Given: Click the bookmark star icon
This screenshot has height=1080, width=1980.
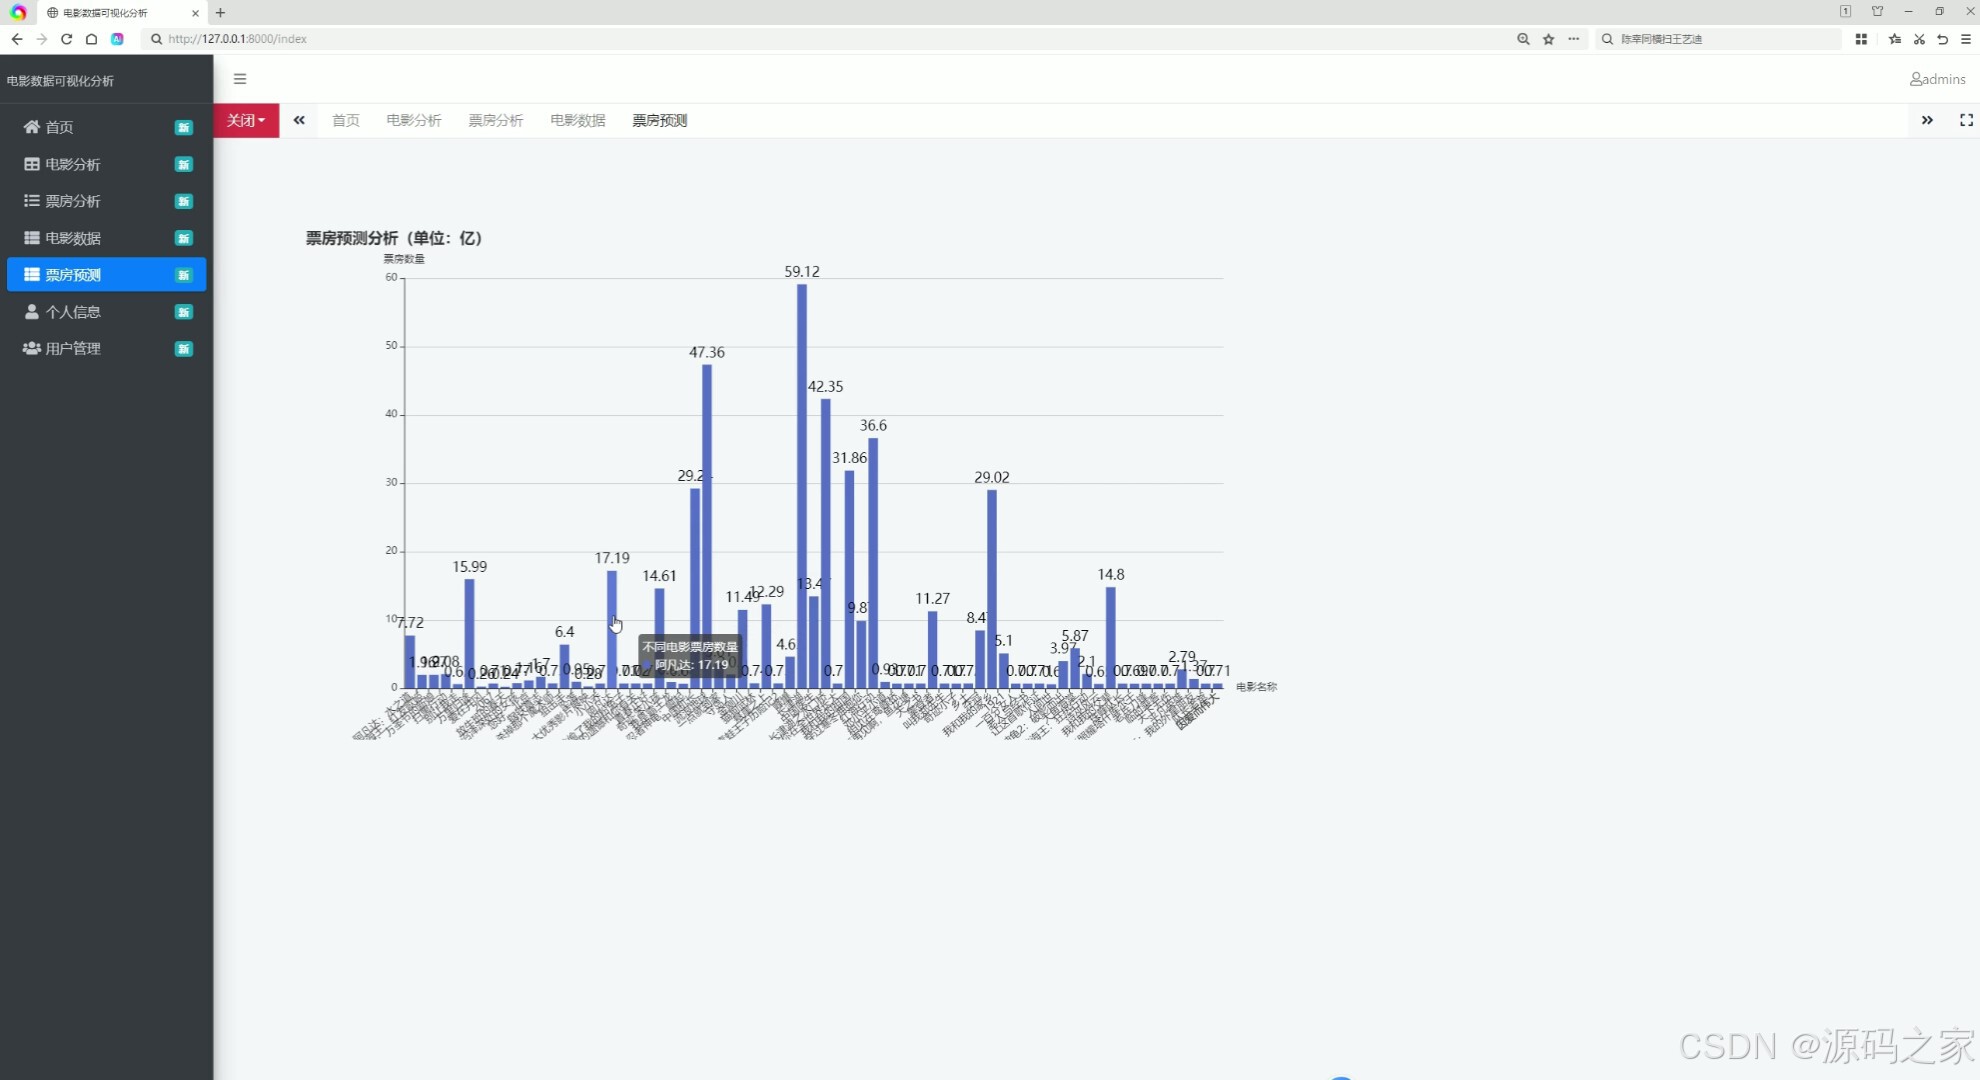Looking at the screenshot, I should 1548,39.
